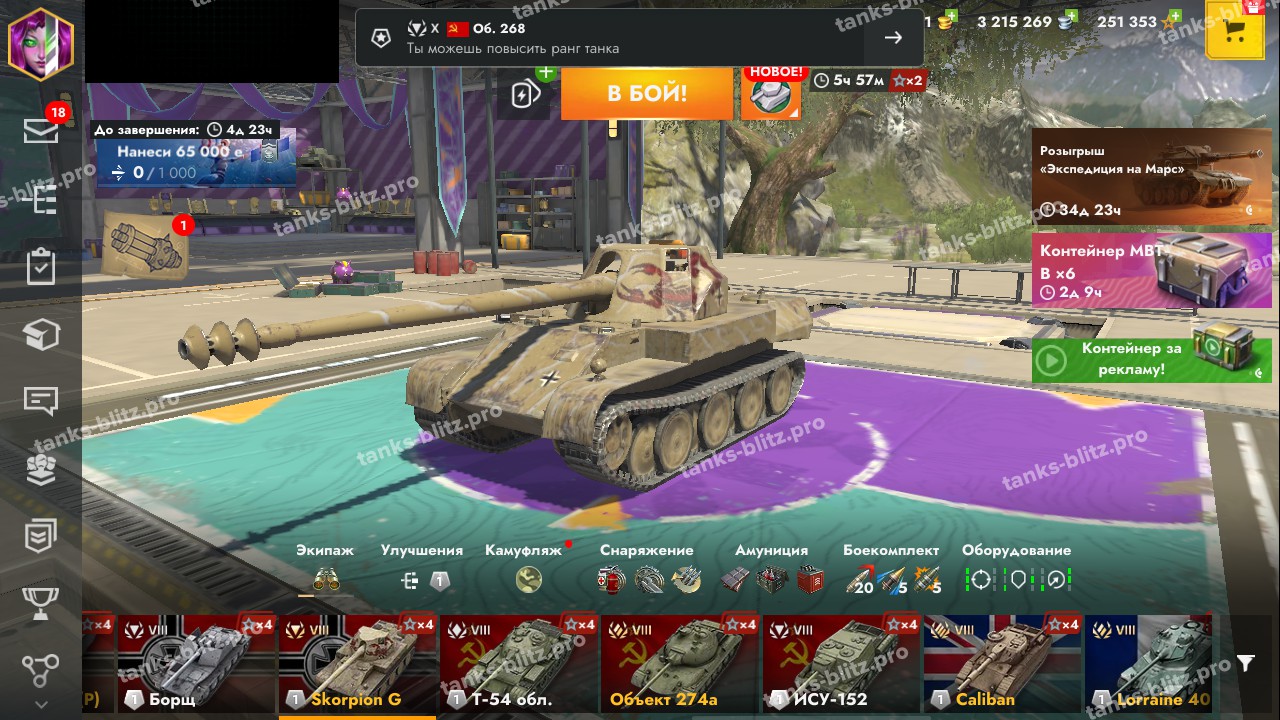The height and width of the screenshot is (720, 1280).
Task: Click the player avatar portrait
Action: [41, 41]
